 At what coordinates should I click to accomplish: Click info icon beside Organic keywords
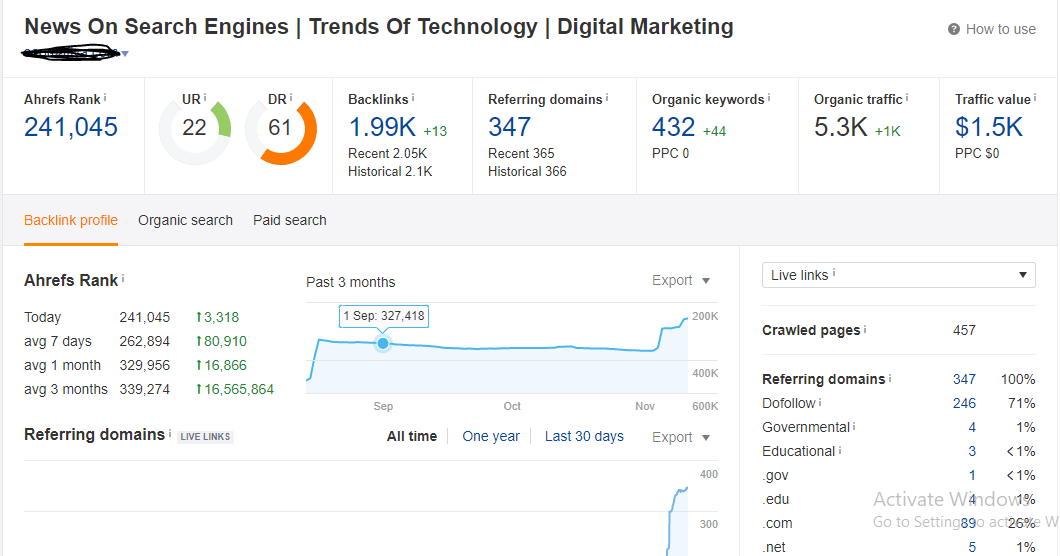(770, 98)
